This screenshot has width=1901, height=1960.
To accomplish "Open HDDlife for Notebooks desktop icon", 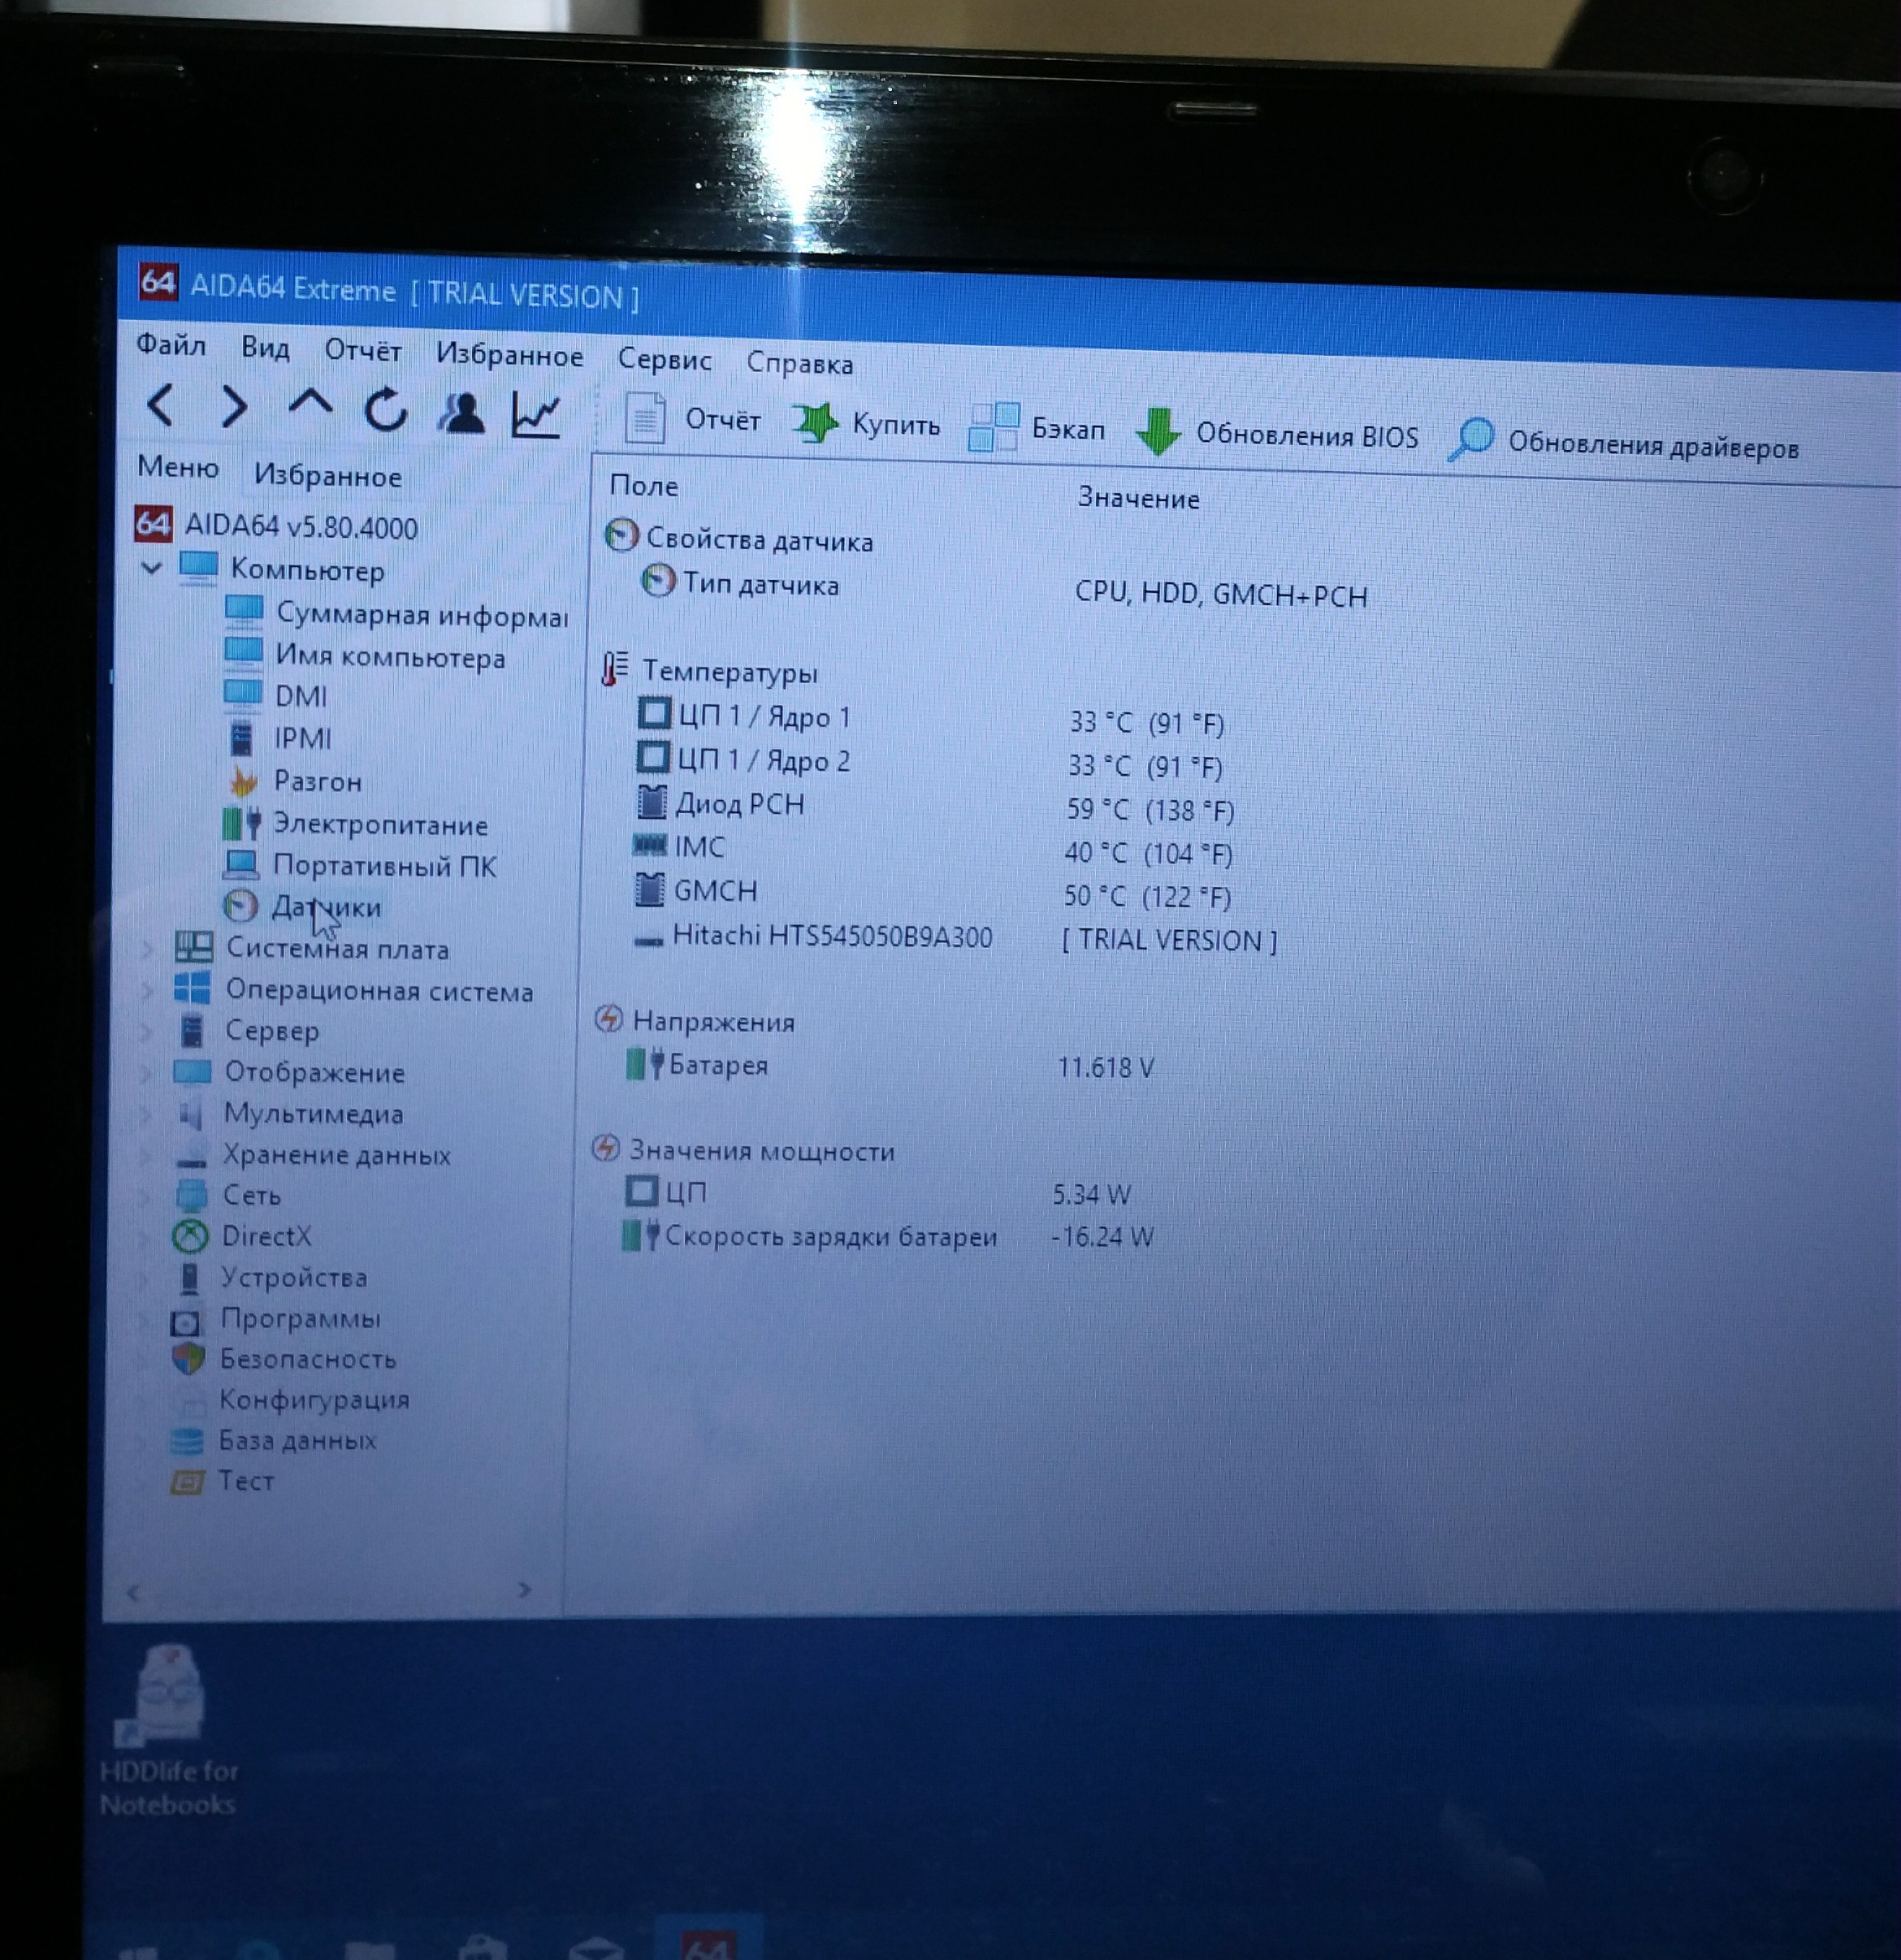I will [170, 1732].
